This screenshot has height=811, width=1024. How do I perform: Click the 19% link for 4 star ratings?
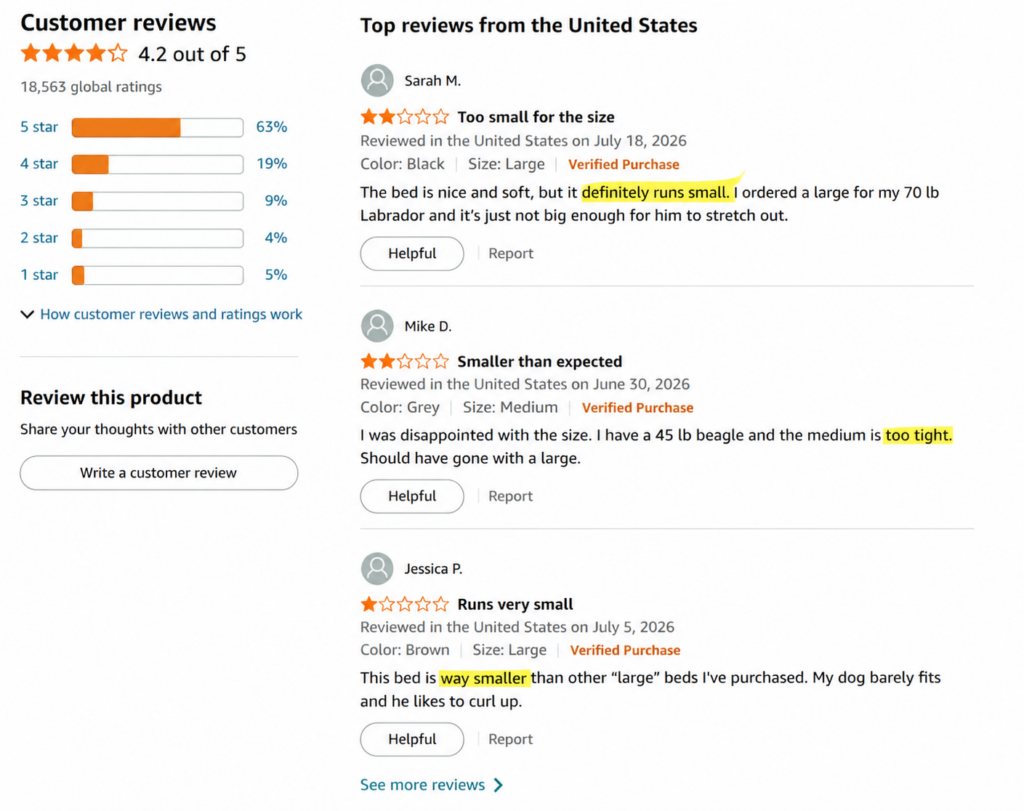(272, 164)
